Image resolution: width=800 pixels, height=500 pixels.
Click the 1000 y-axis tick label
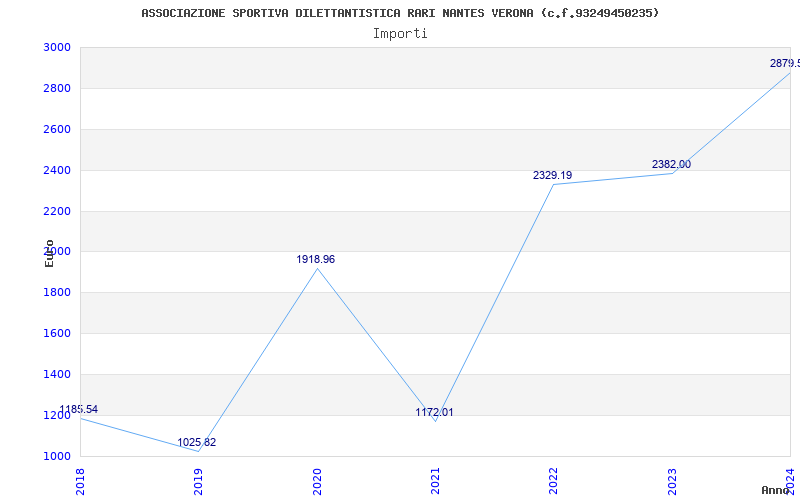57,456
